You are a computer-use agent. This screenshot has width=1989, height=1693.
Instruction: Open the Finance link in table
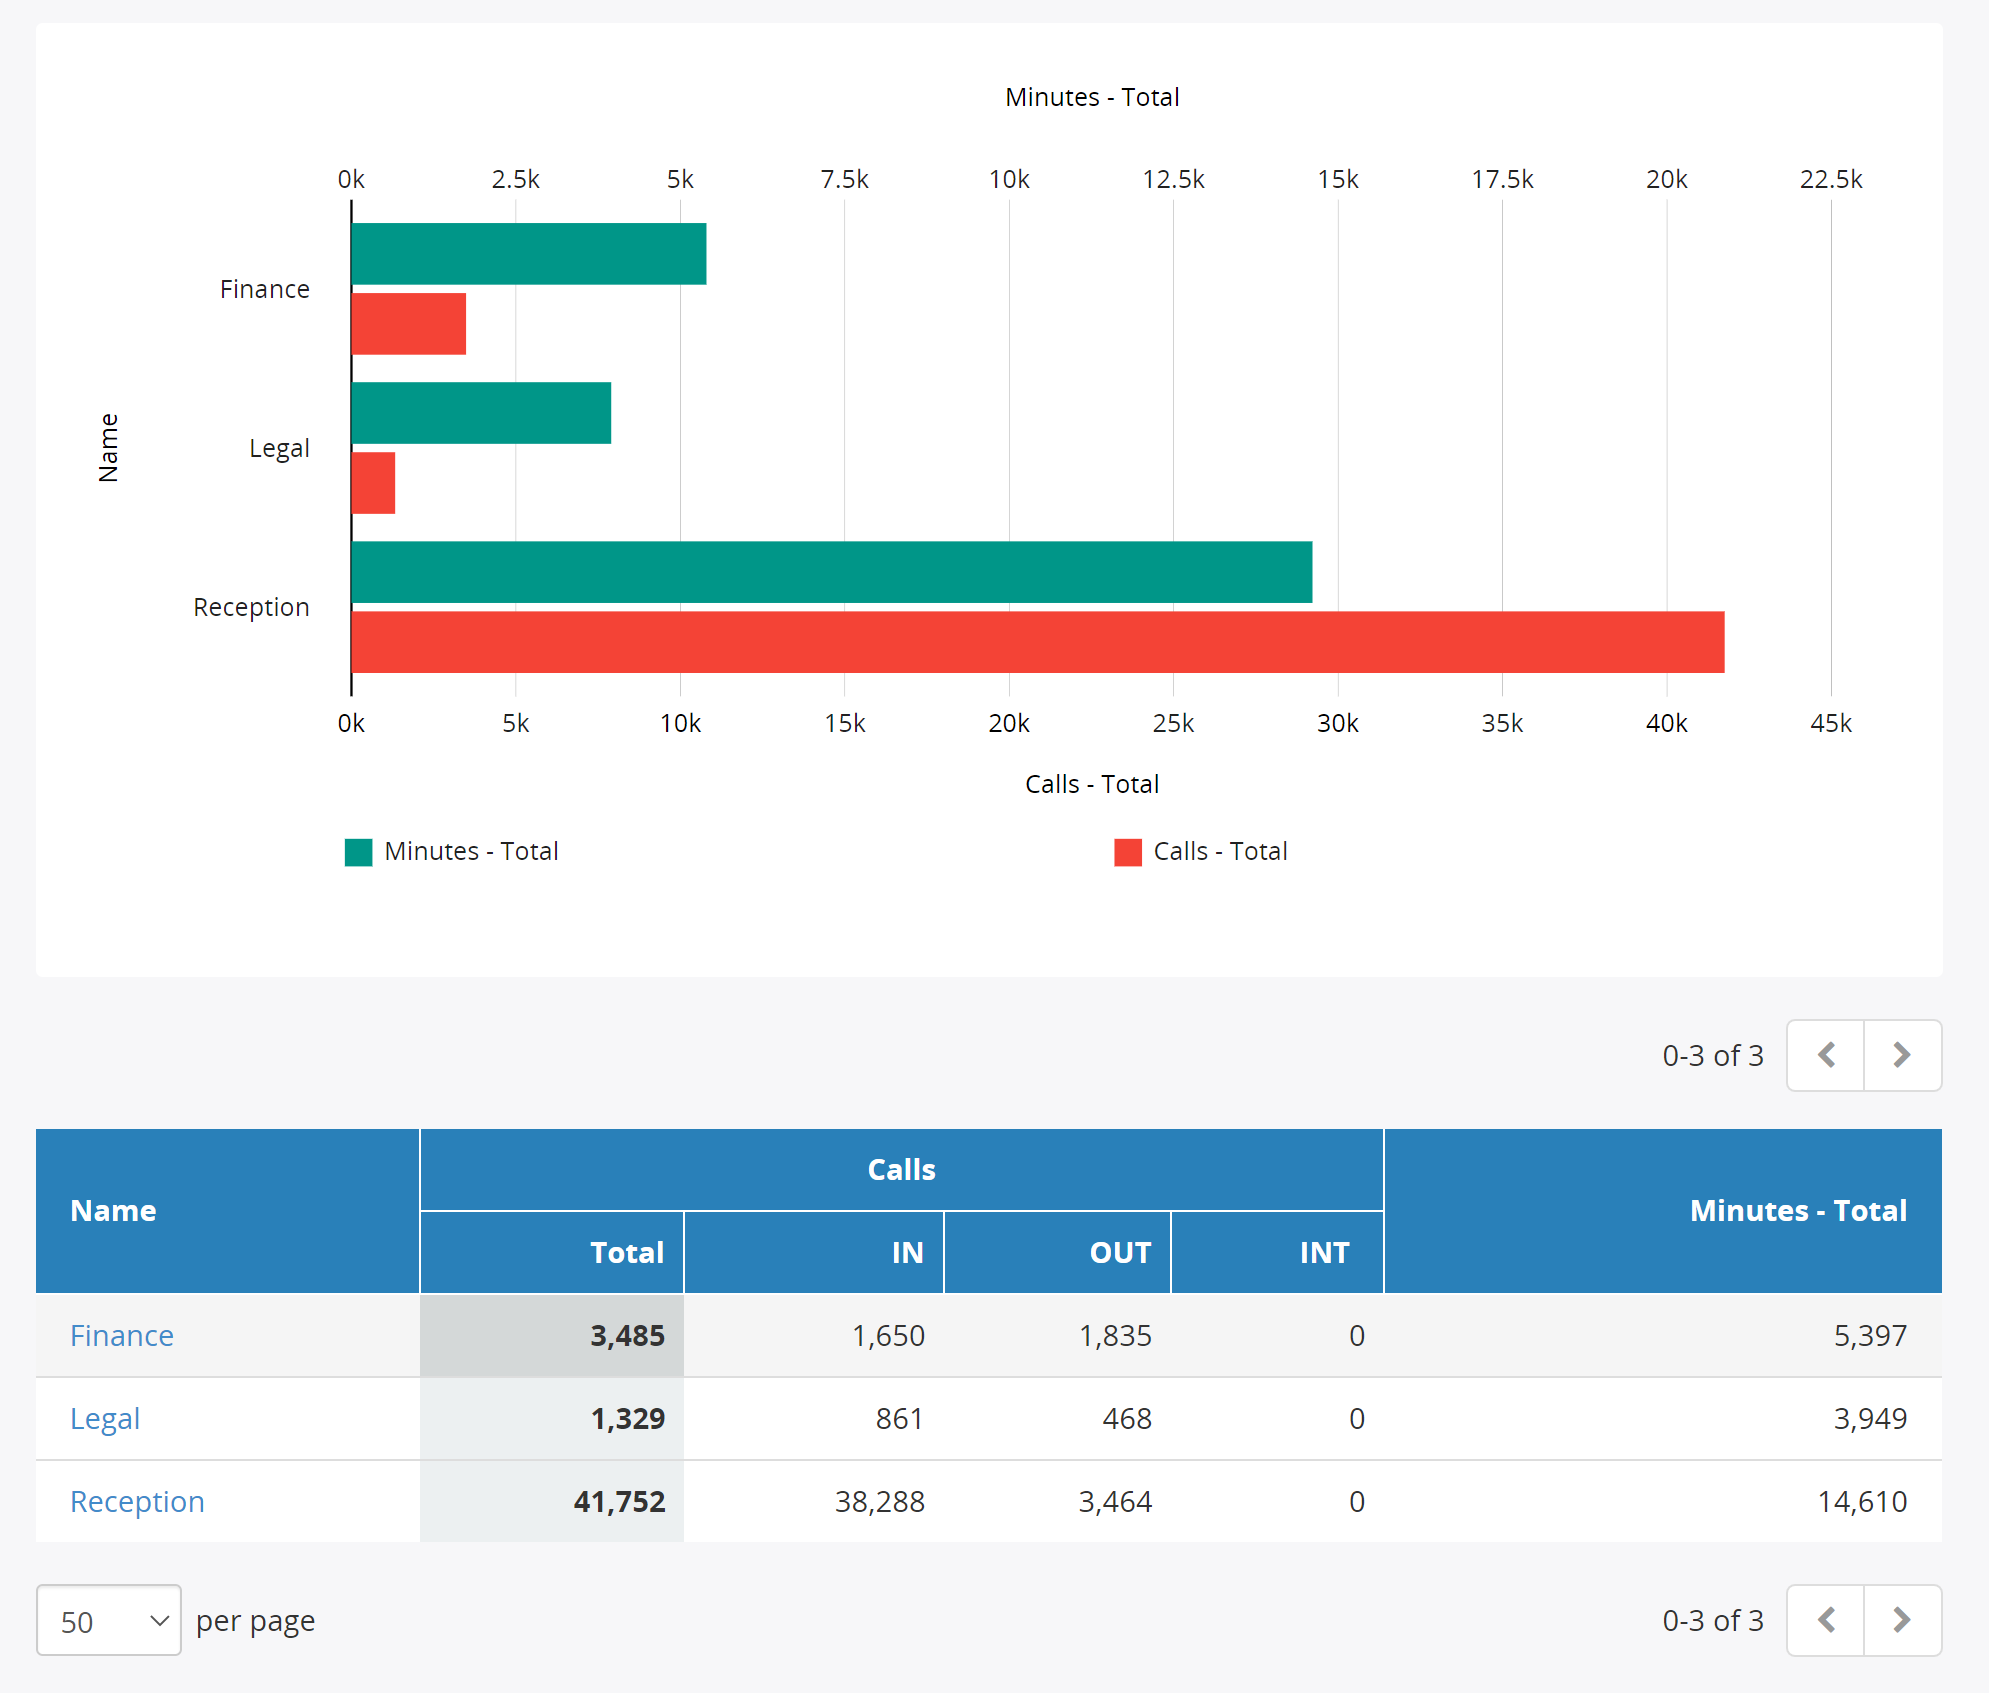pos(122,1335)
